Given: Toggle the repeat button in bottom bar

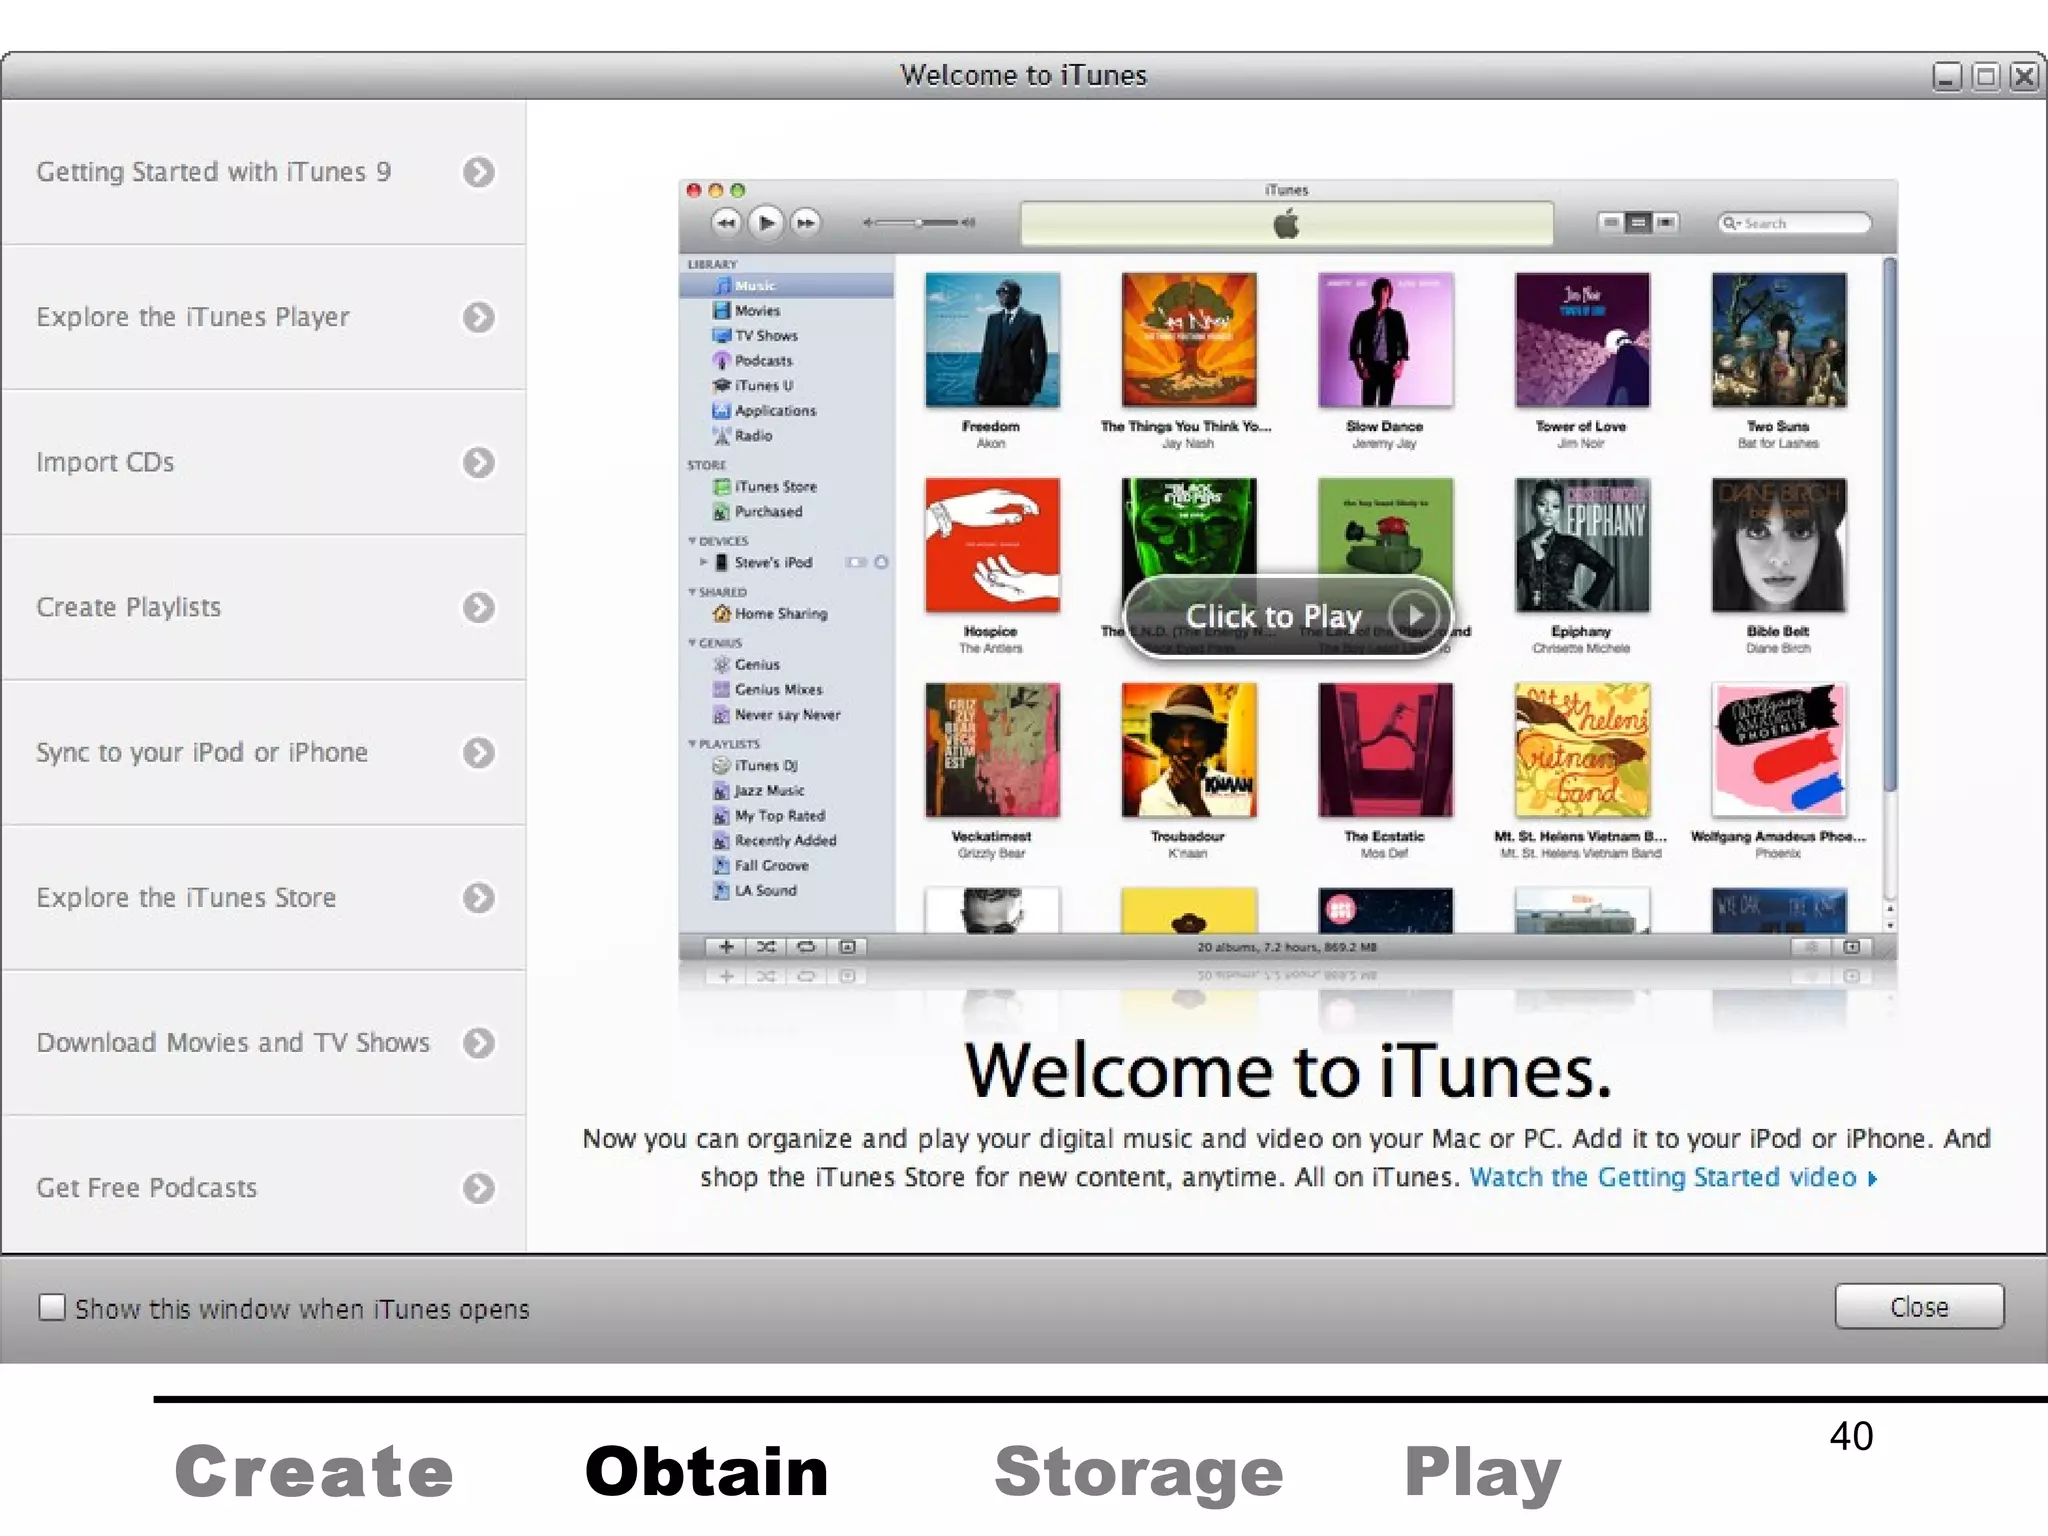Looking at the screenshot, I should point(806,947).
